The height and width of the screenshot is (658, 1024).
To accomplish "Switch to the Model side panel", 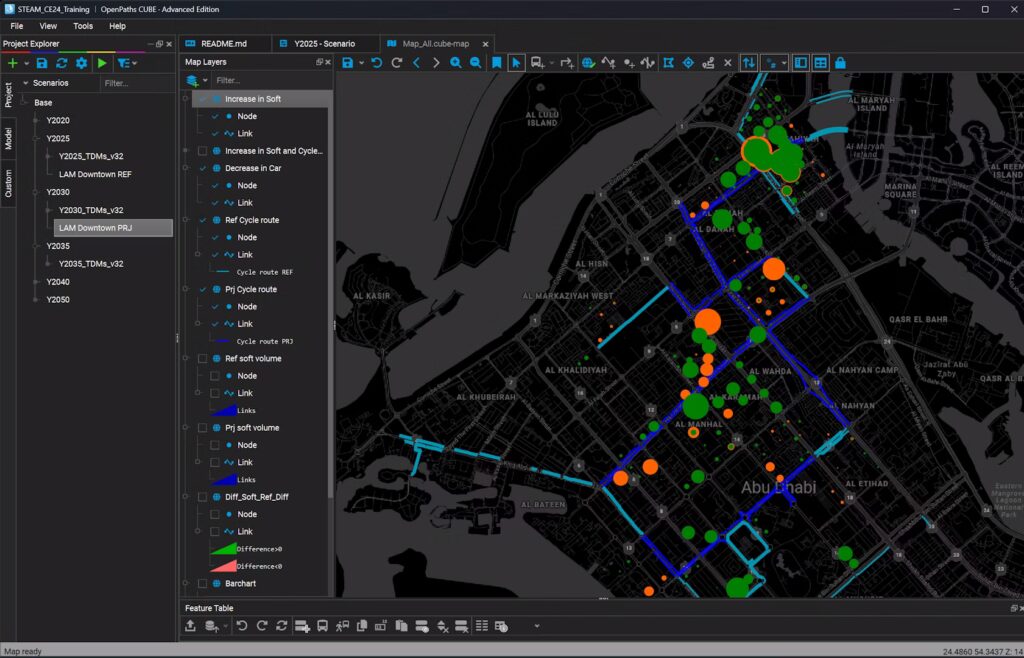I will (x=10, y=140).
